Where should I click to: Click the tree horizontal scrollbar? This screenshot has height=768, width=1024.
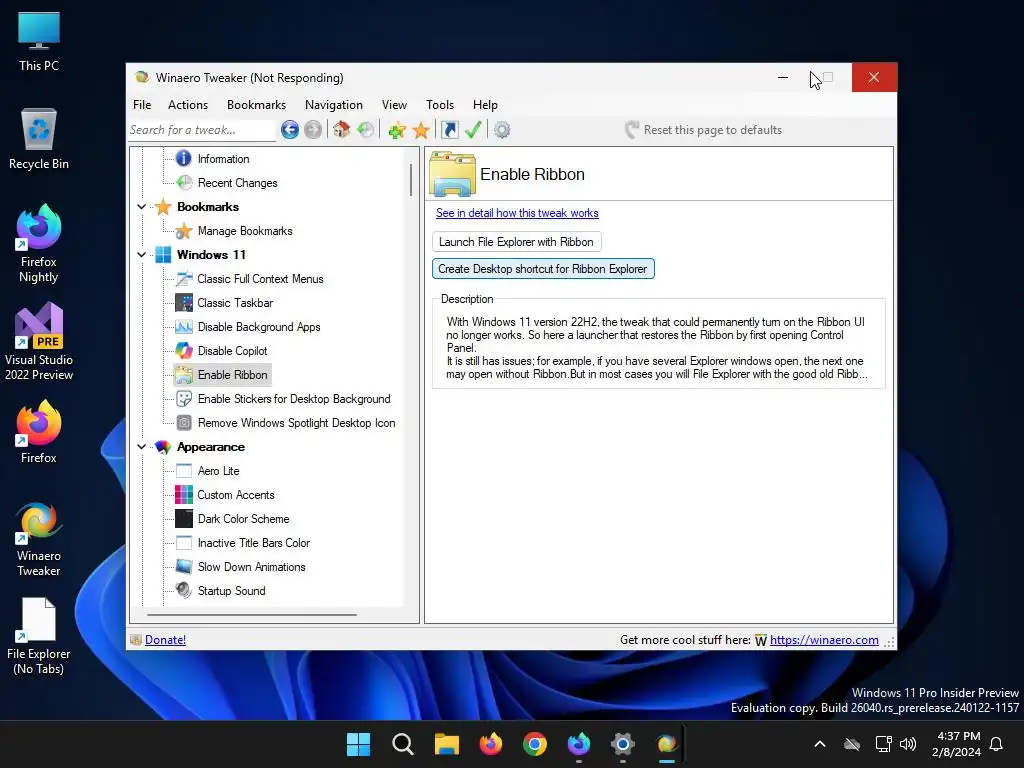pos(251,615)
